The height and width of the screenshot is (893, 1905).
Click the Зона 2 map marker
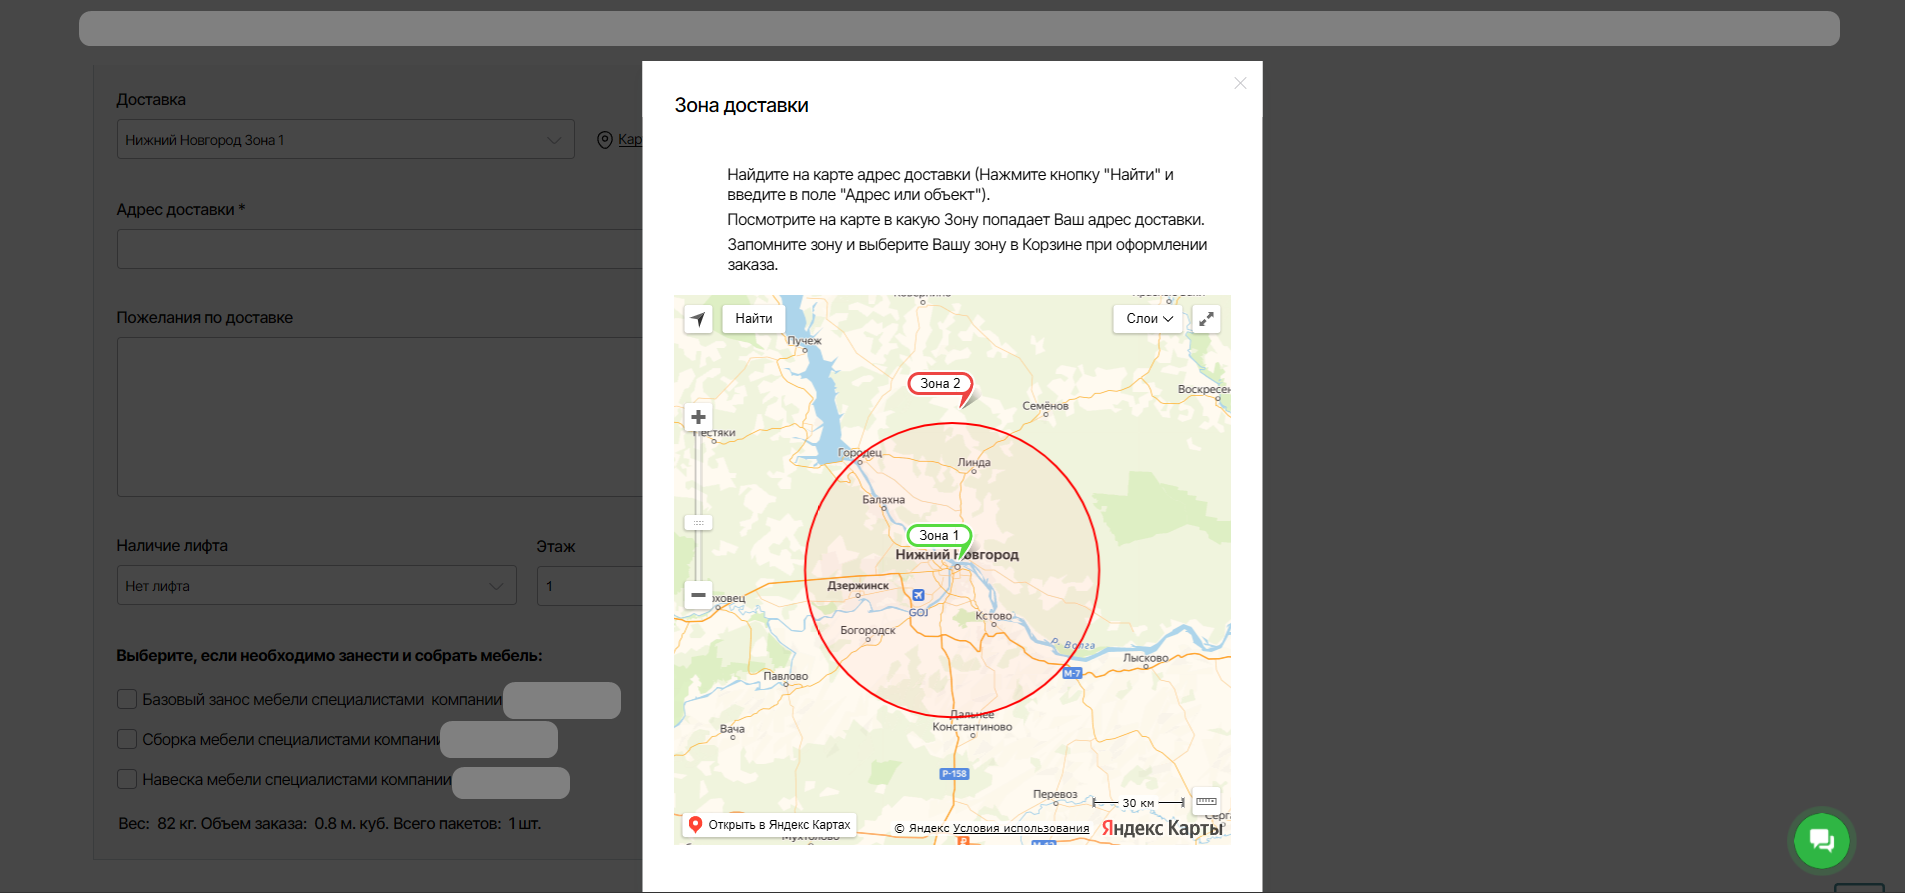point(941,384)
